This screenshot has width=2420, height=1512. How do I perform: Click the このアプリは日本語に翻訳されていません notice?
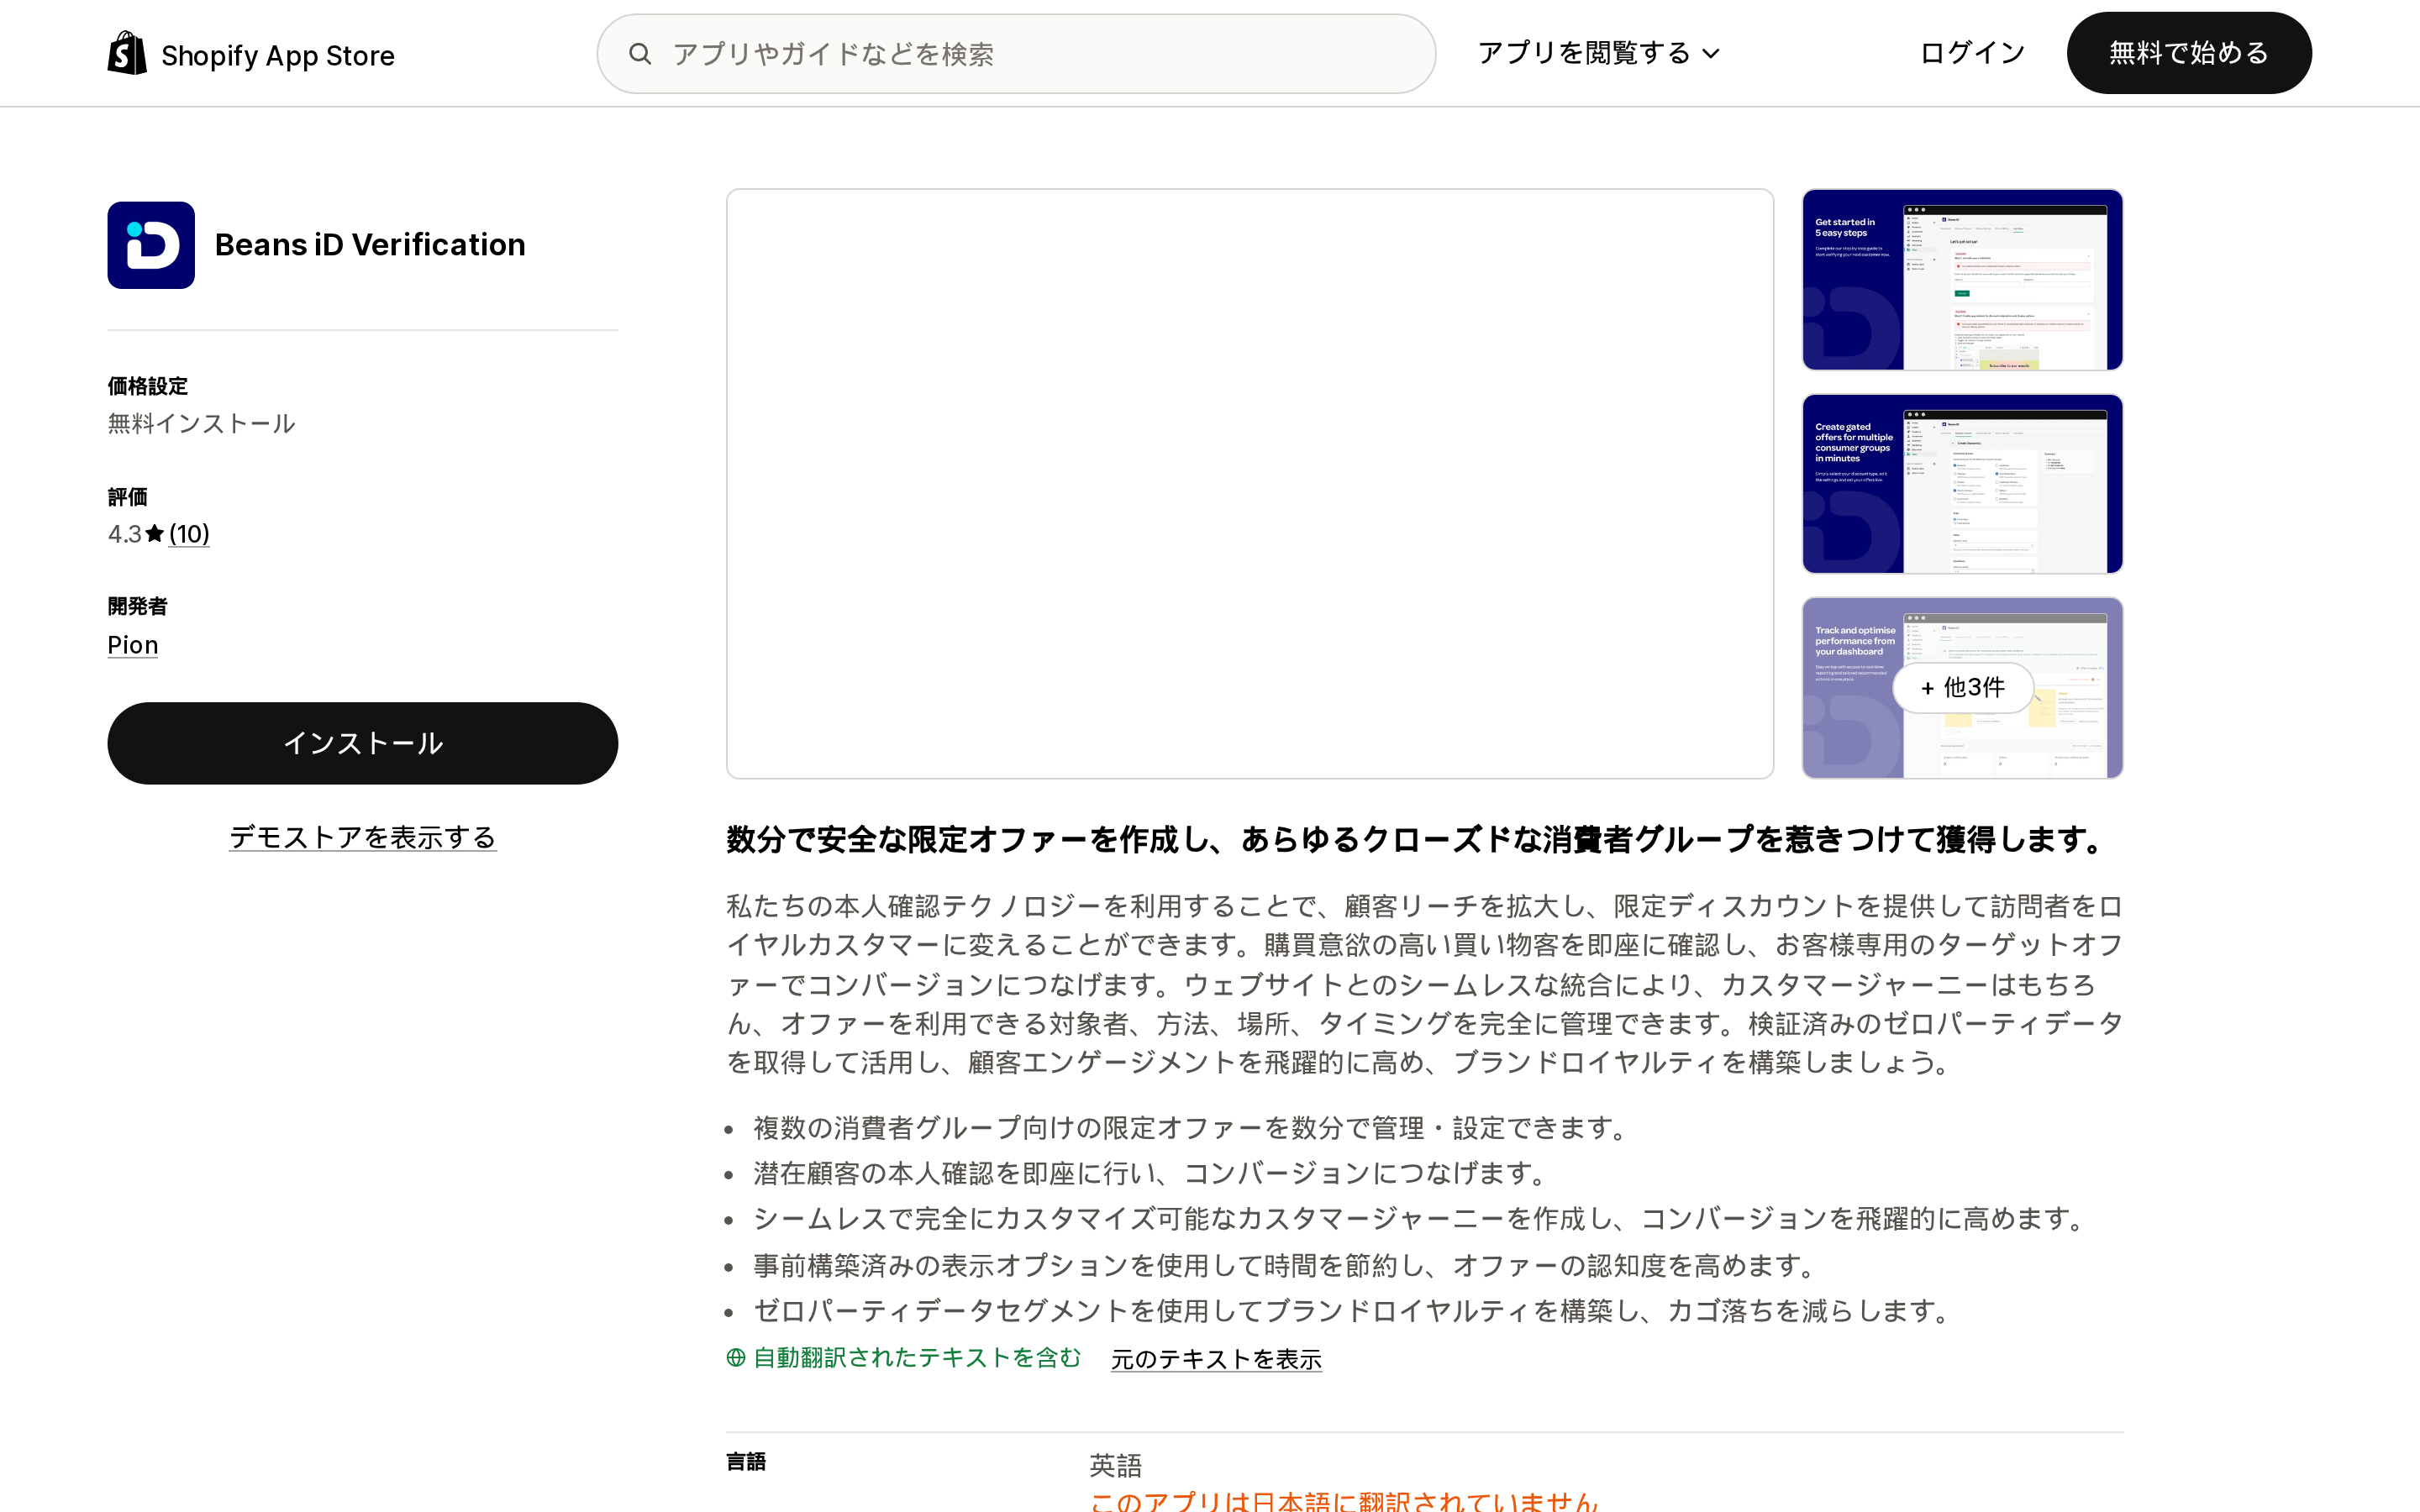[x=1344, y=1501]
